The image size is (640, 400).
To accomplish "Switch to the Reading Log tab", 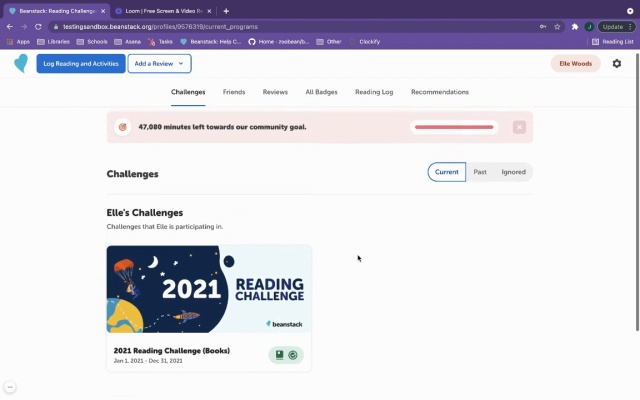I will pos(374,92).
